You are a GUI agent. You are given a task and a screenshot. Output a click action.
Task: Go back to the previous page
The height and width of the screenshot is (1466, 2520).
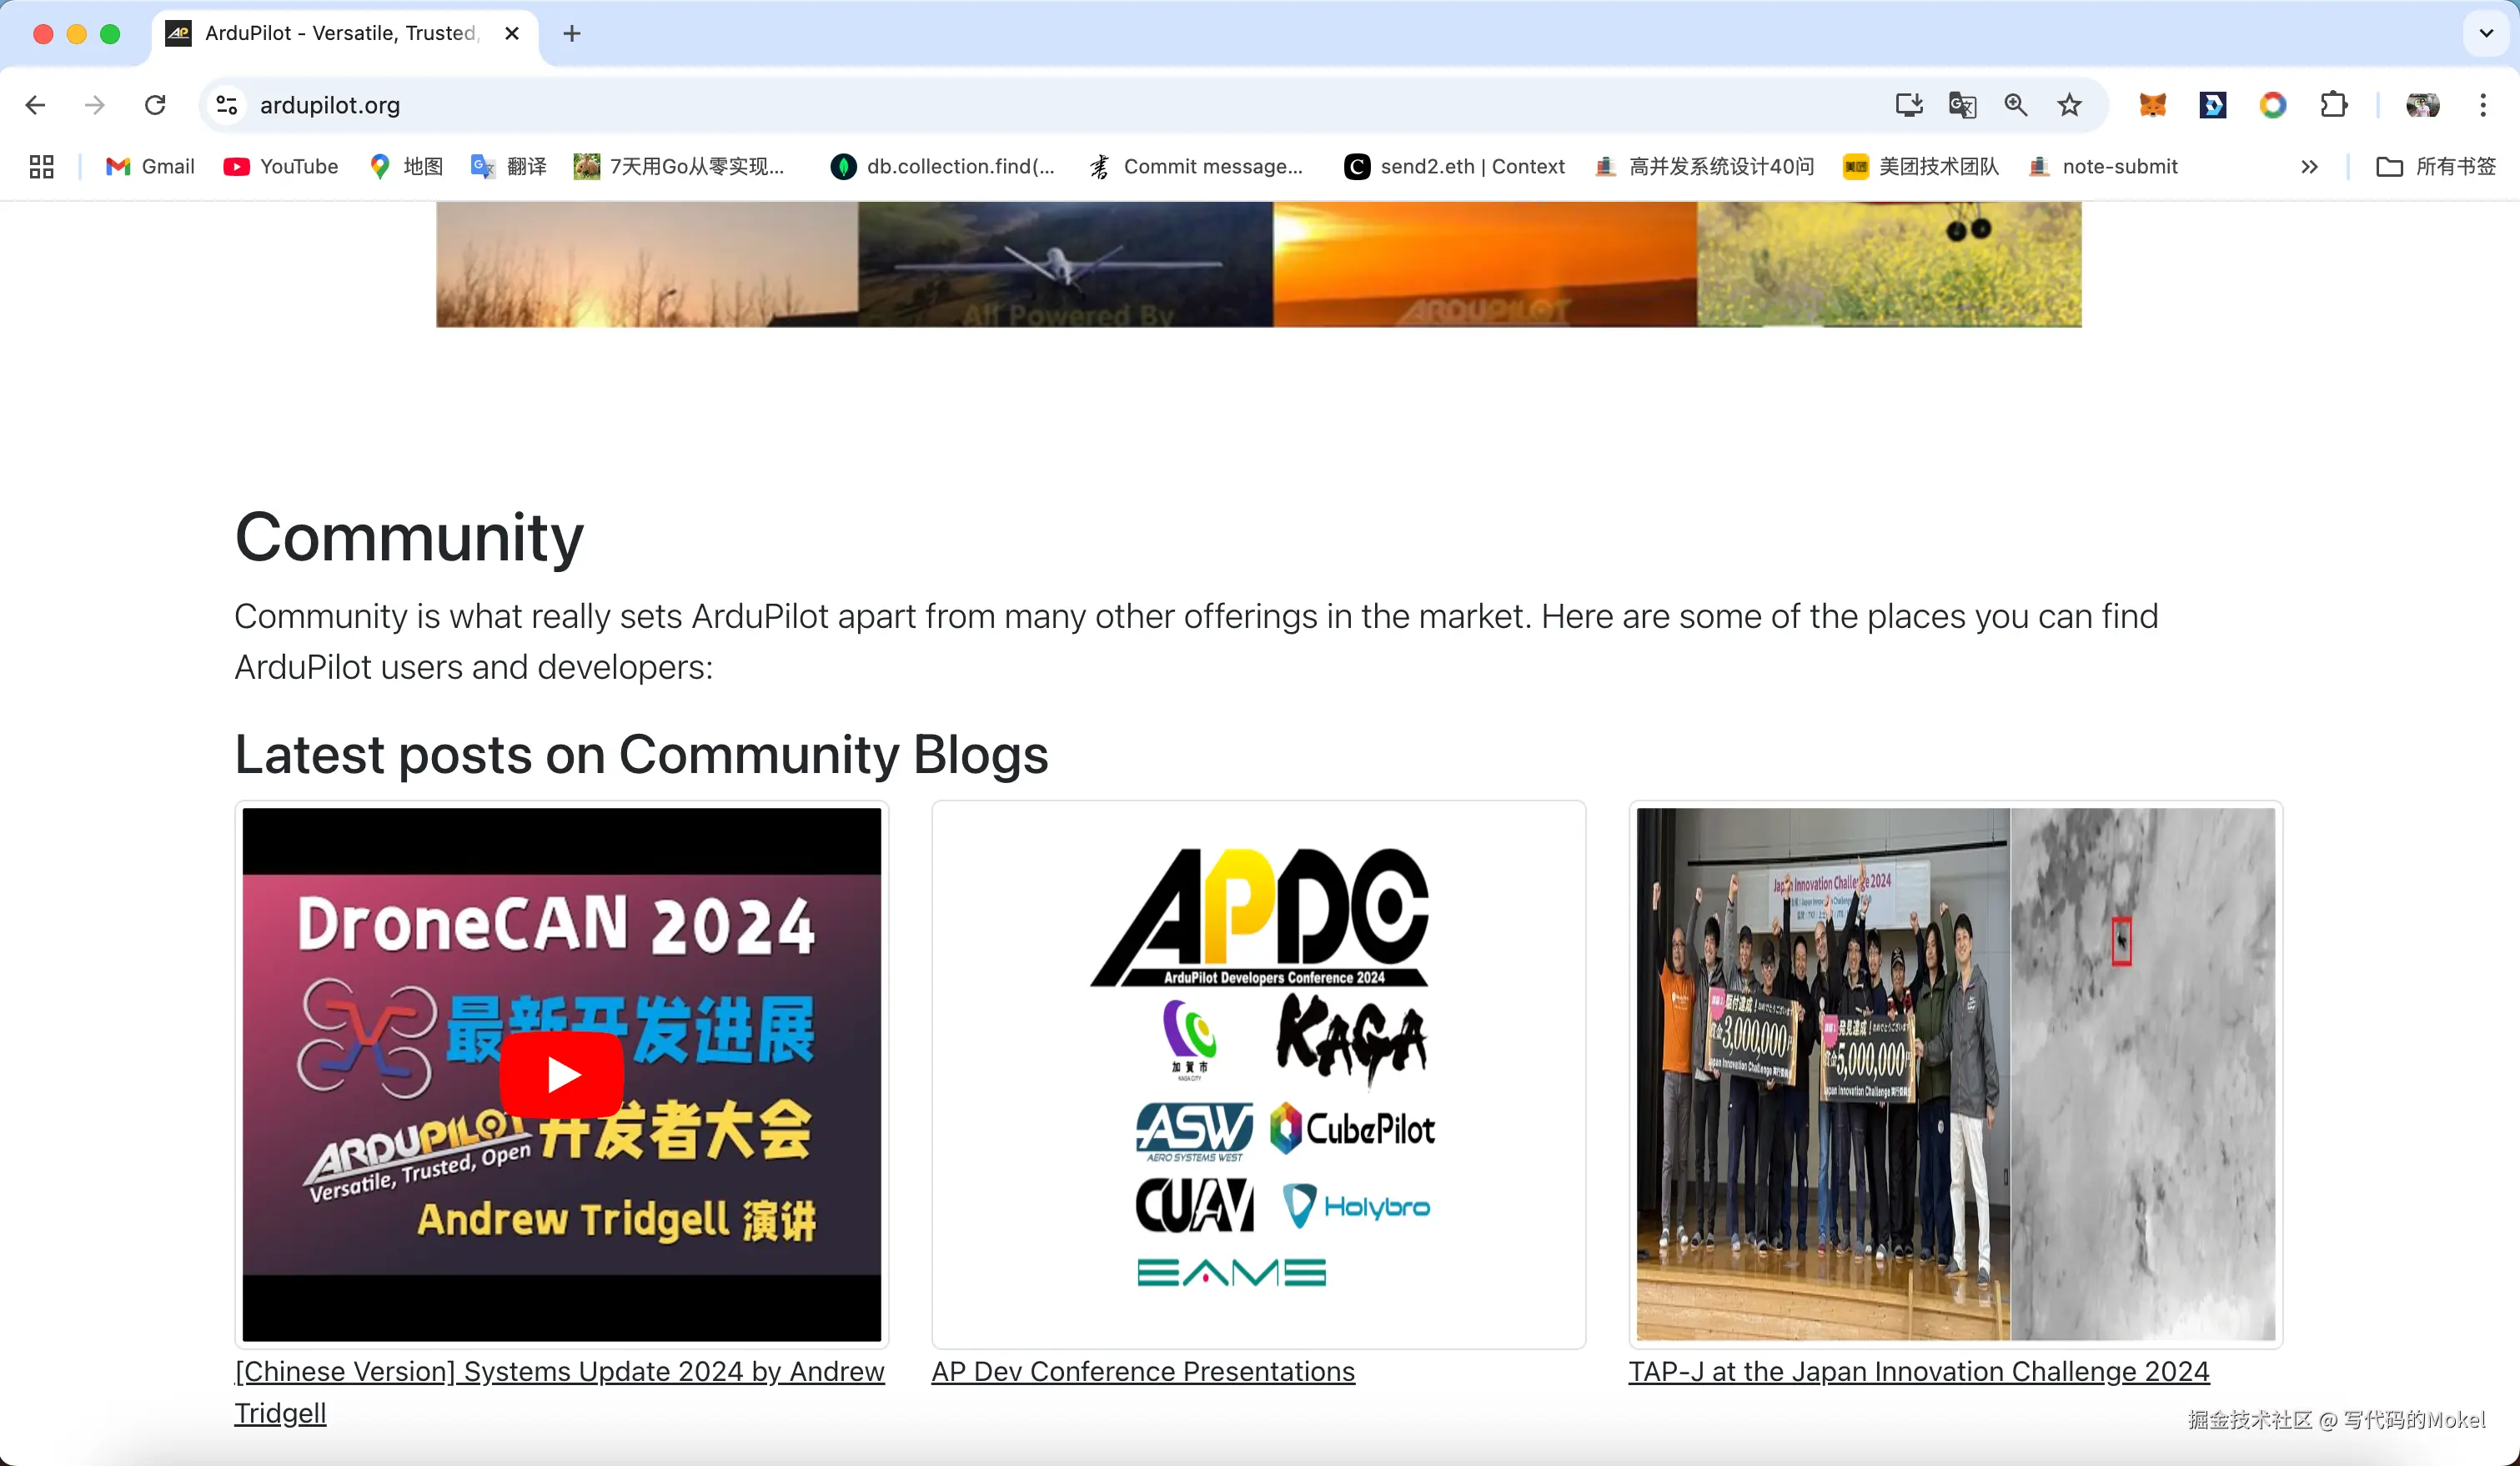(36, 105)
